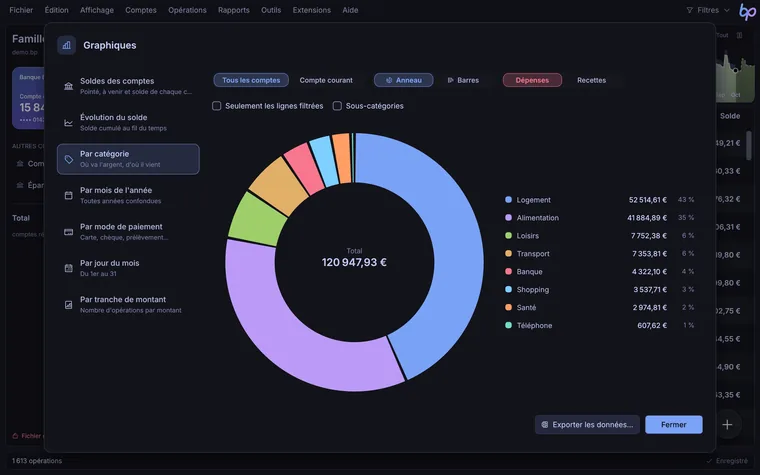This screenshot has width=760, height=475.
Task: Click the Alimentation amount 41 884,89 €
Action: [x=647, y=218]
